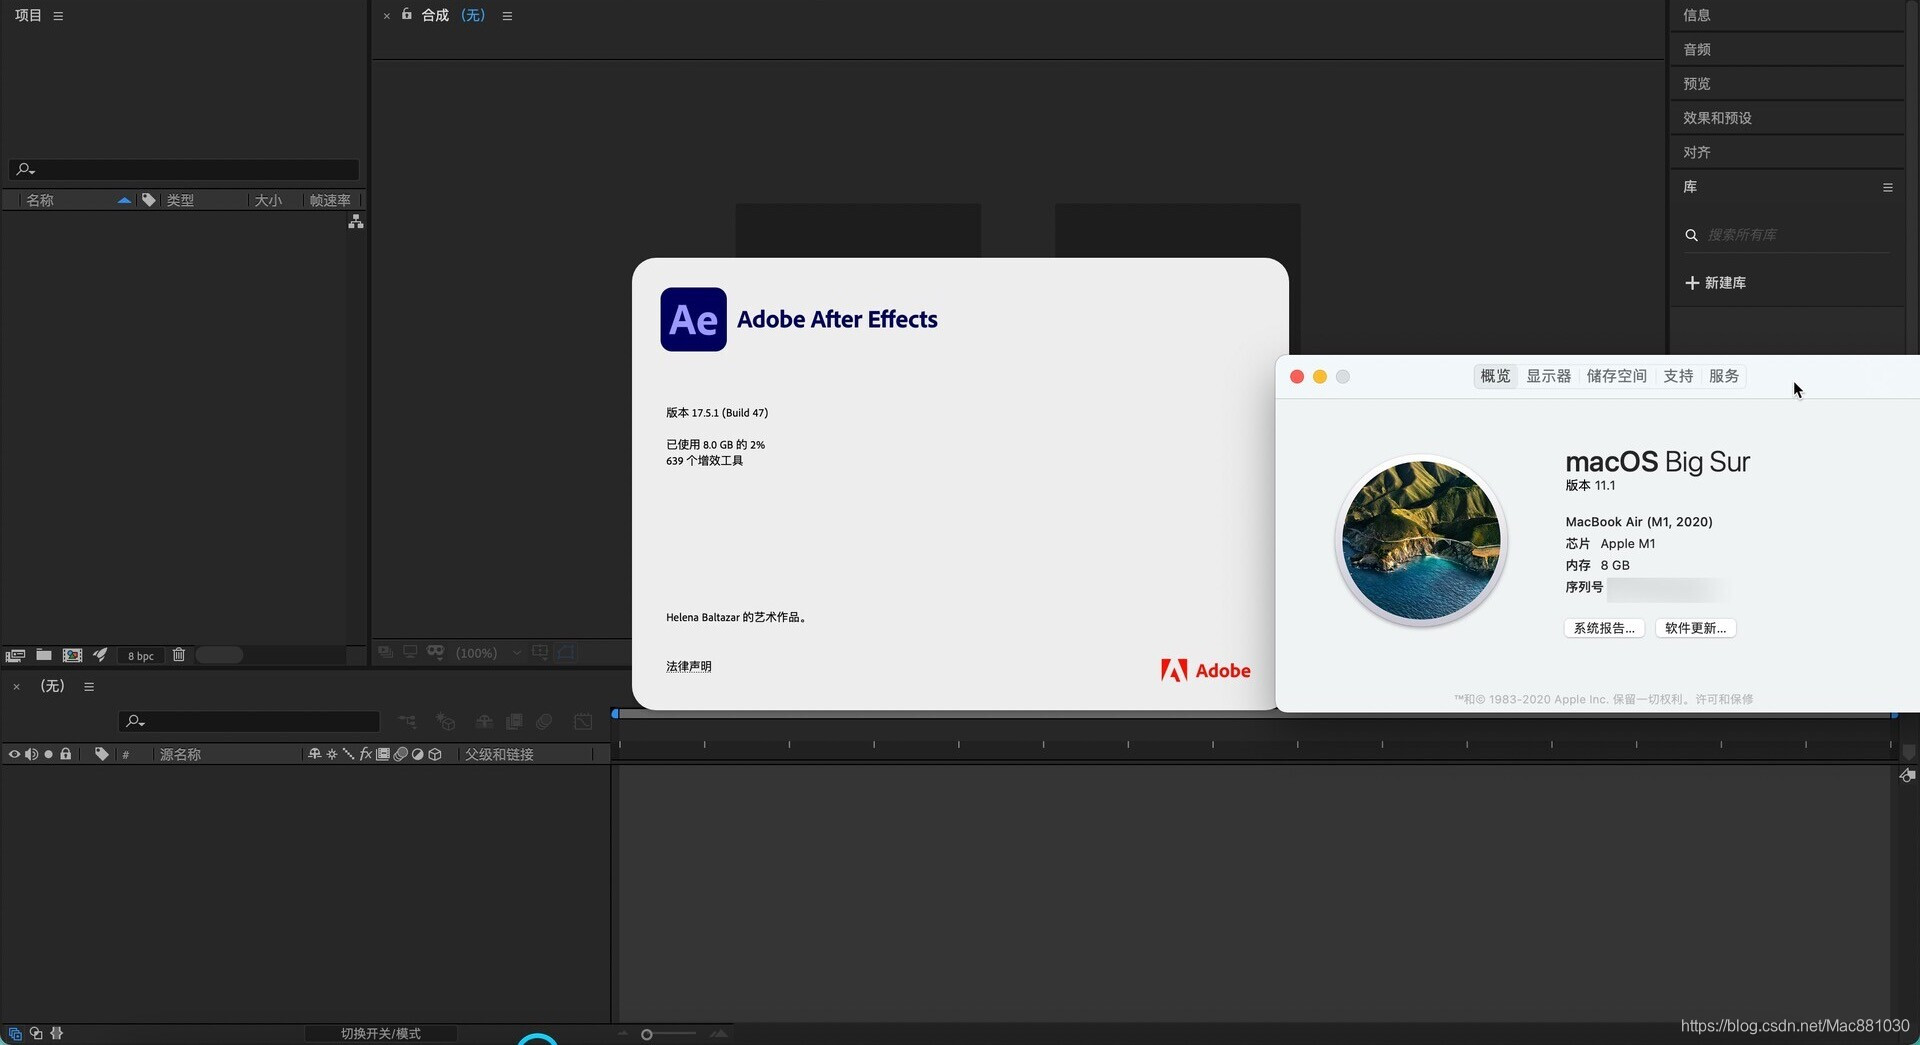This screenshot has height=1045, width=1920.
Task: Click the new composition icon in Project panel
Action: click(x=72, y=655)
